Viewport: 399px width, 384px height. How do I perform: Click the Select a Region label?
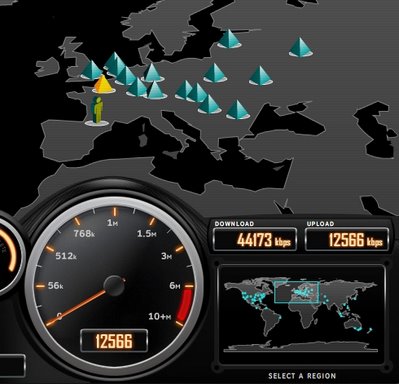(302, 376)
